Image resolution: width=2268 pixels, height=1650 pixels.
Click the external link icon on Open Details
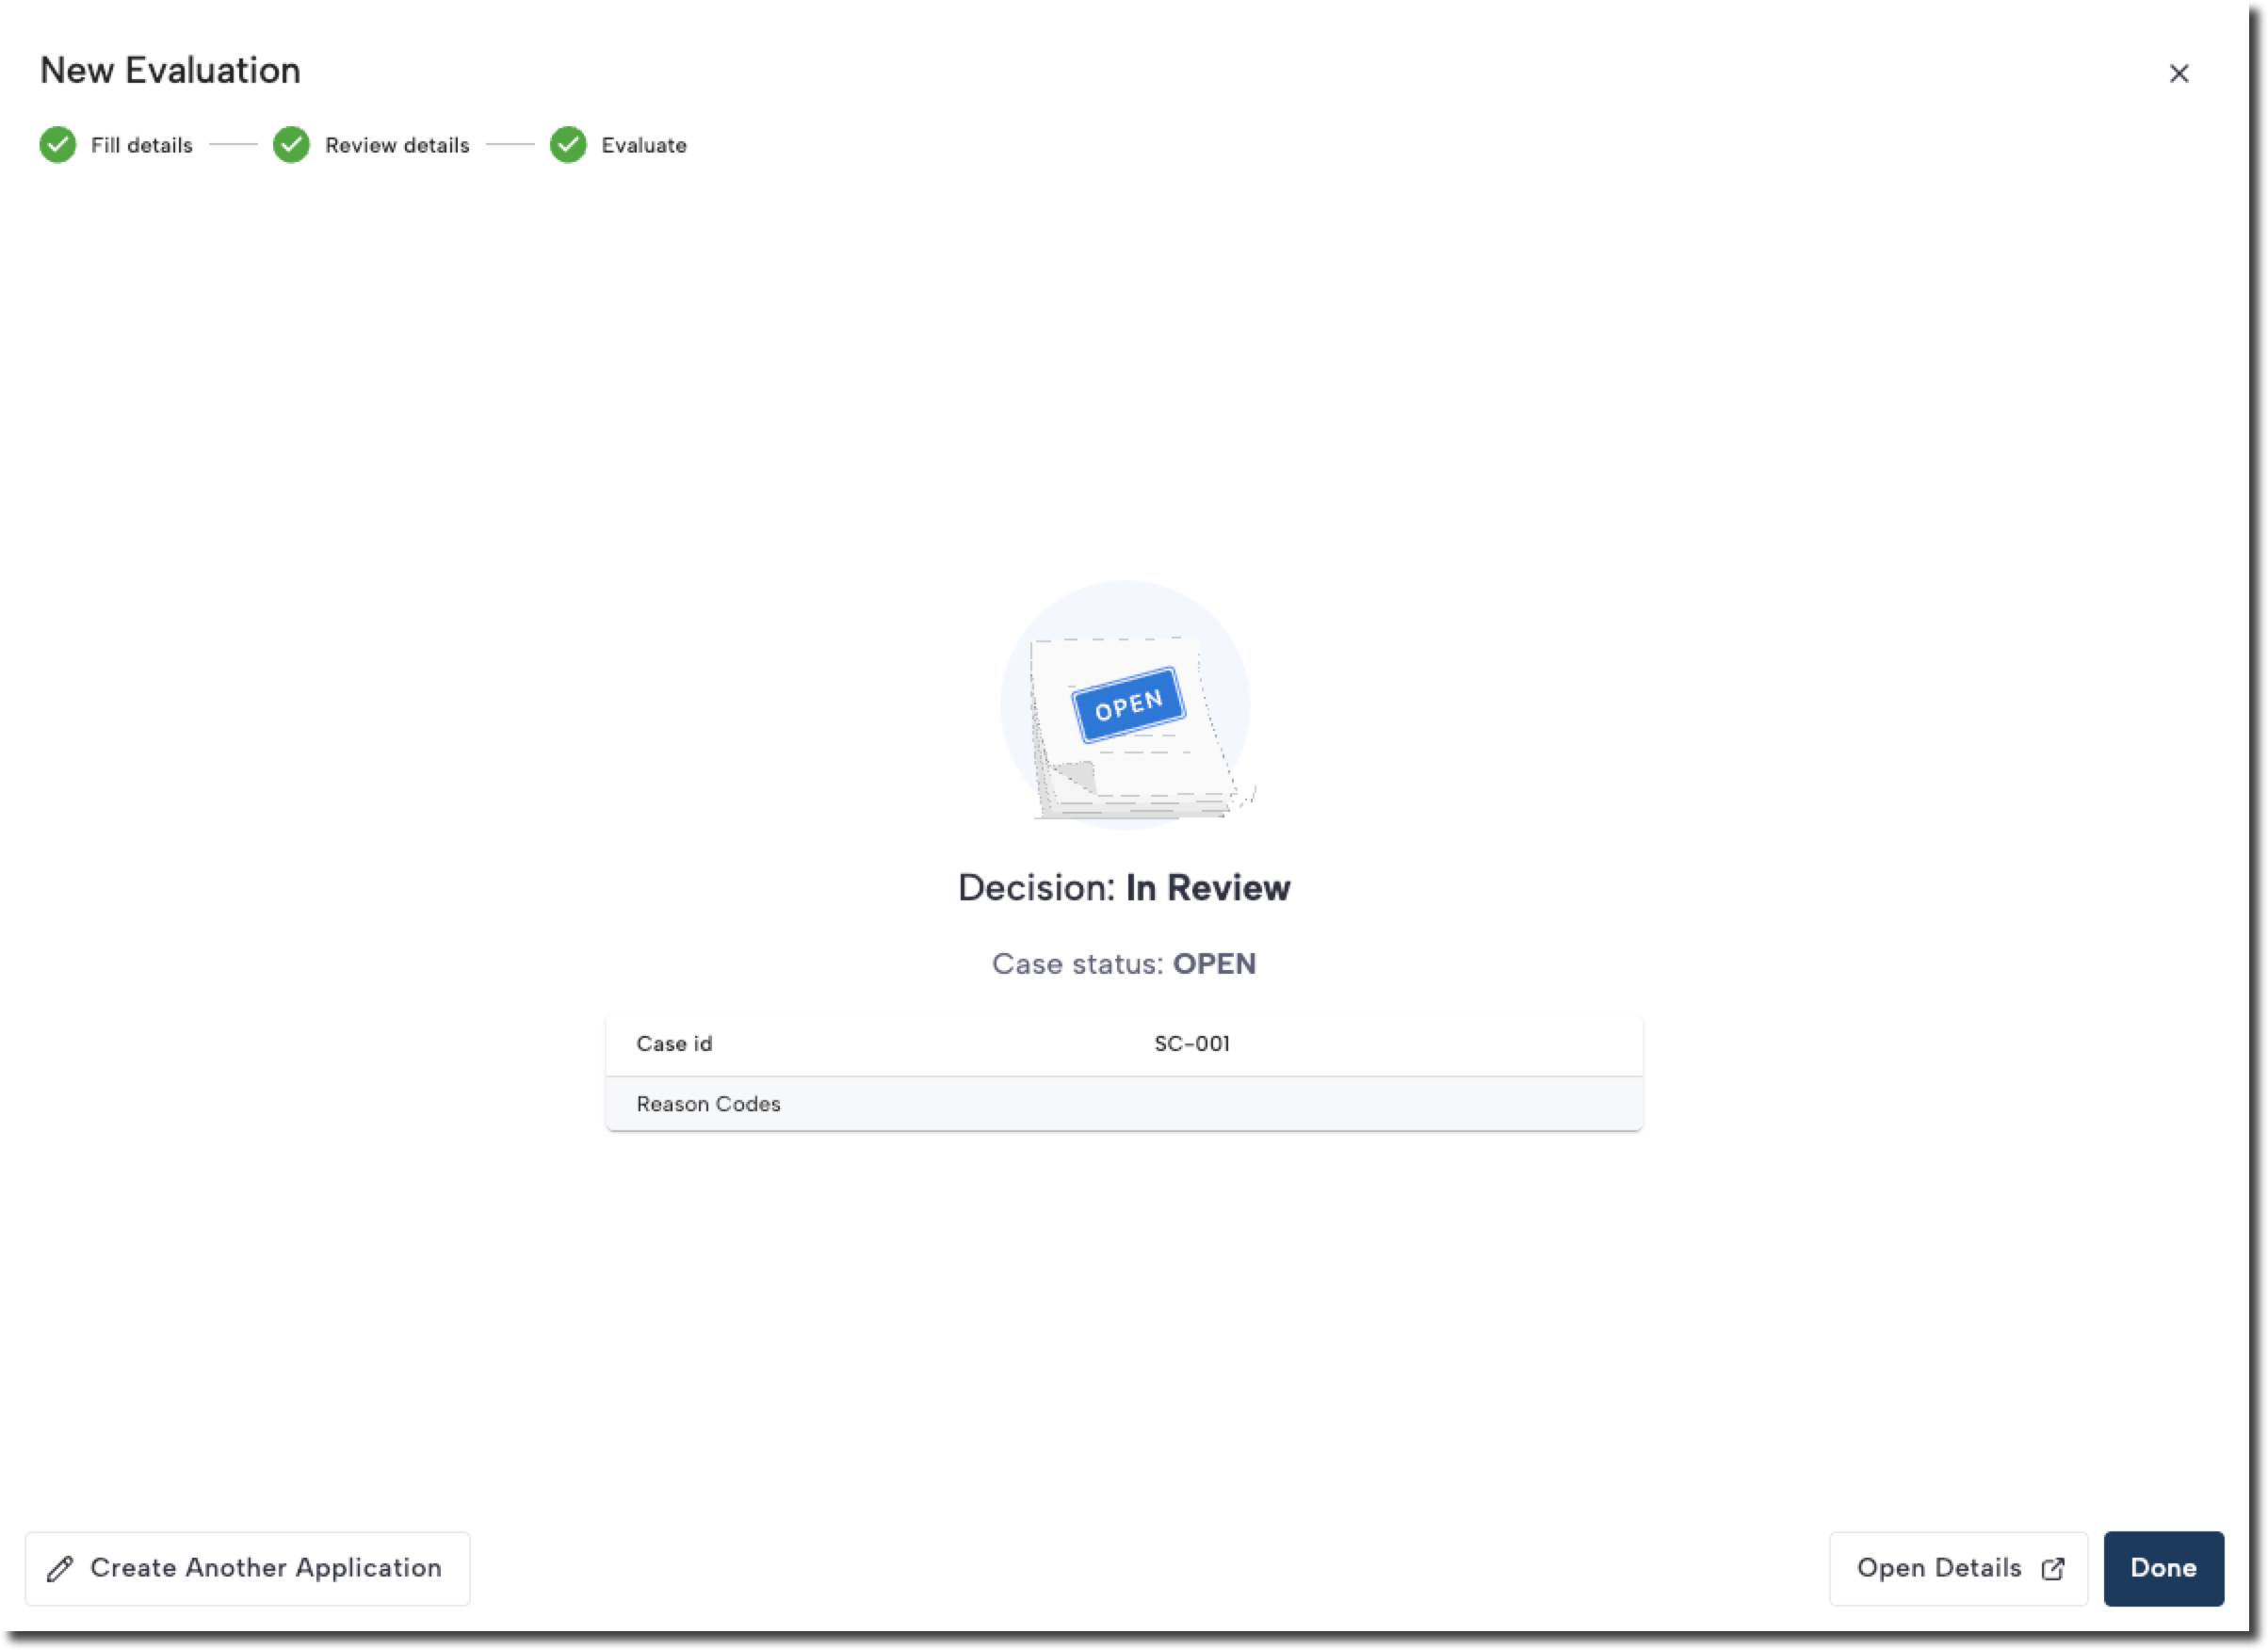[x=2052, y=1569]
